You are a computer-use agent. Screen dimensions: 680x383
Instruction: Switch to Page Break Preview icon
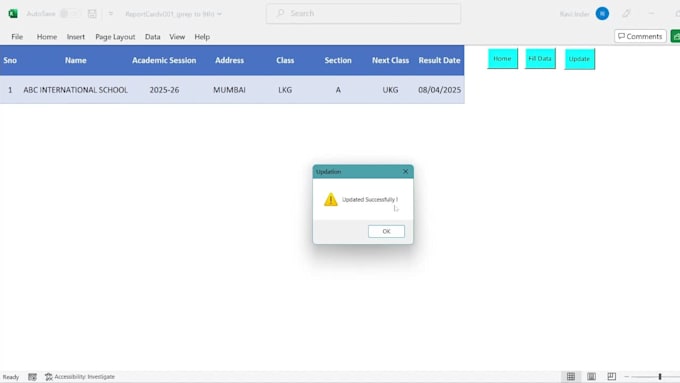(611, 376)
